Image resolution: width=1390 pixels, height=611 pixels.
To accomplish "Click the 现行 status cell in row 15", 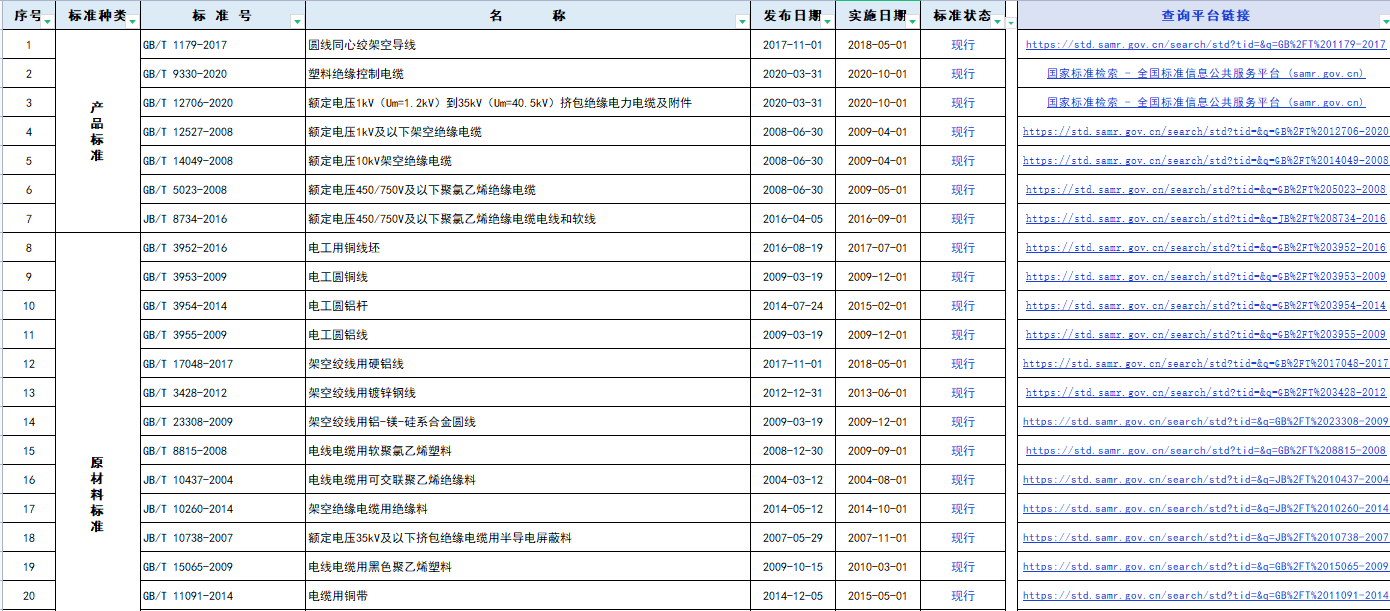I will (962, 451).
